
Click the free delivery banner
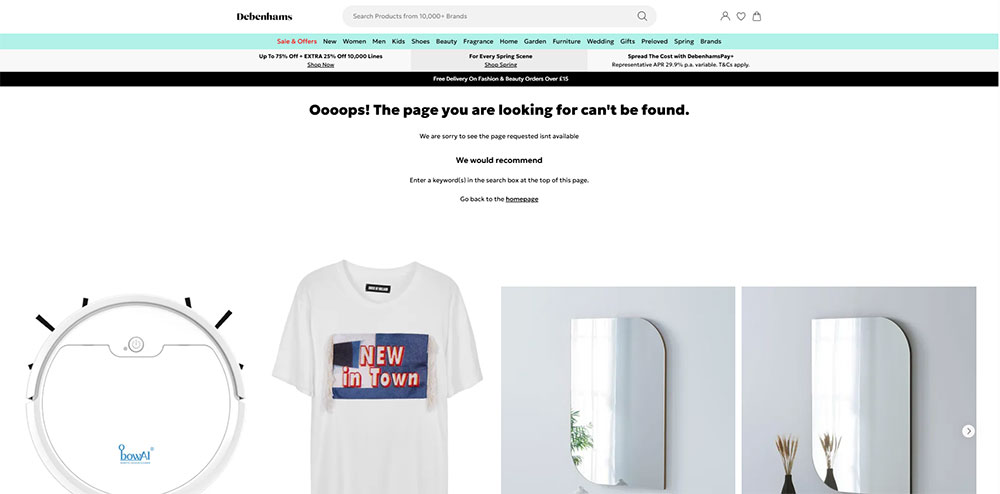[500, 79]
